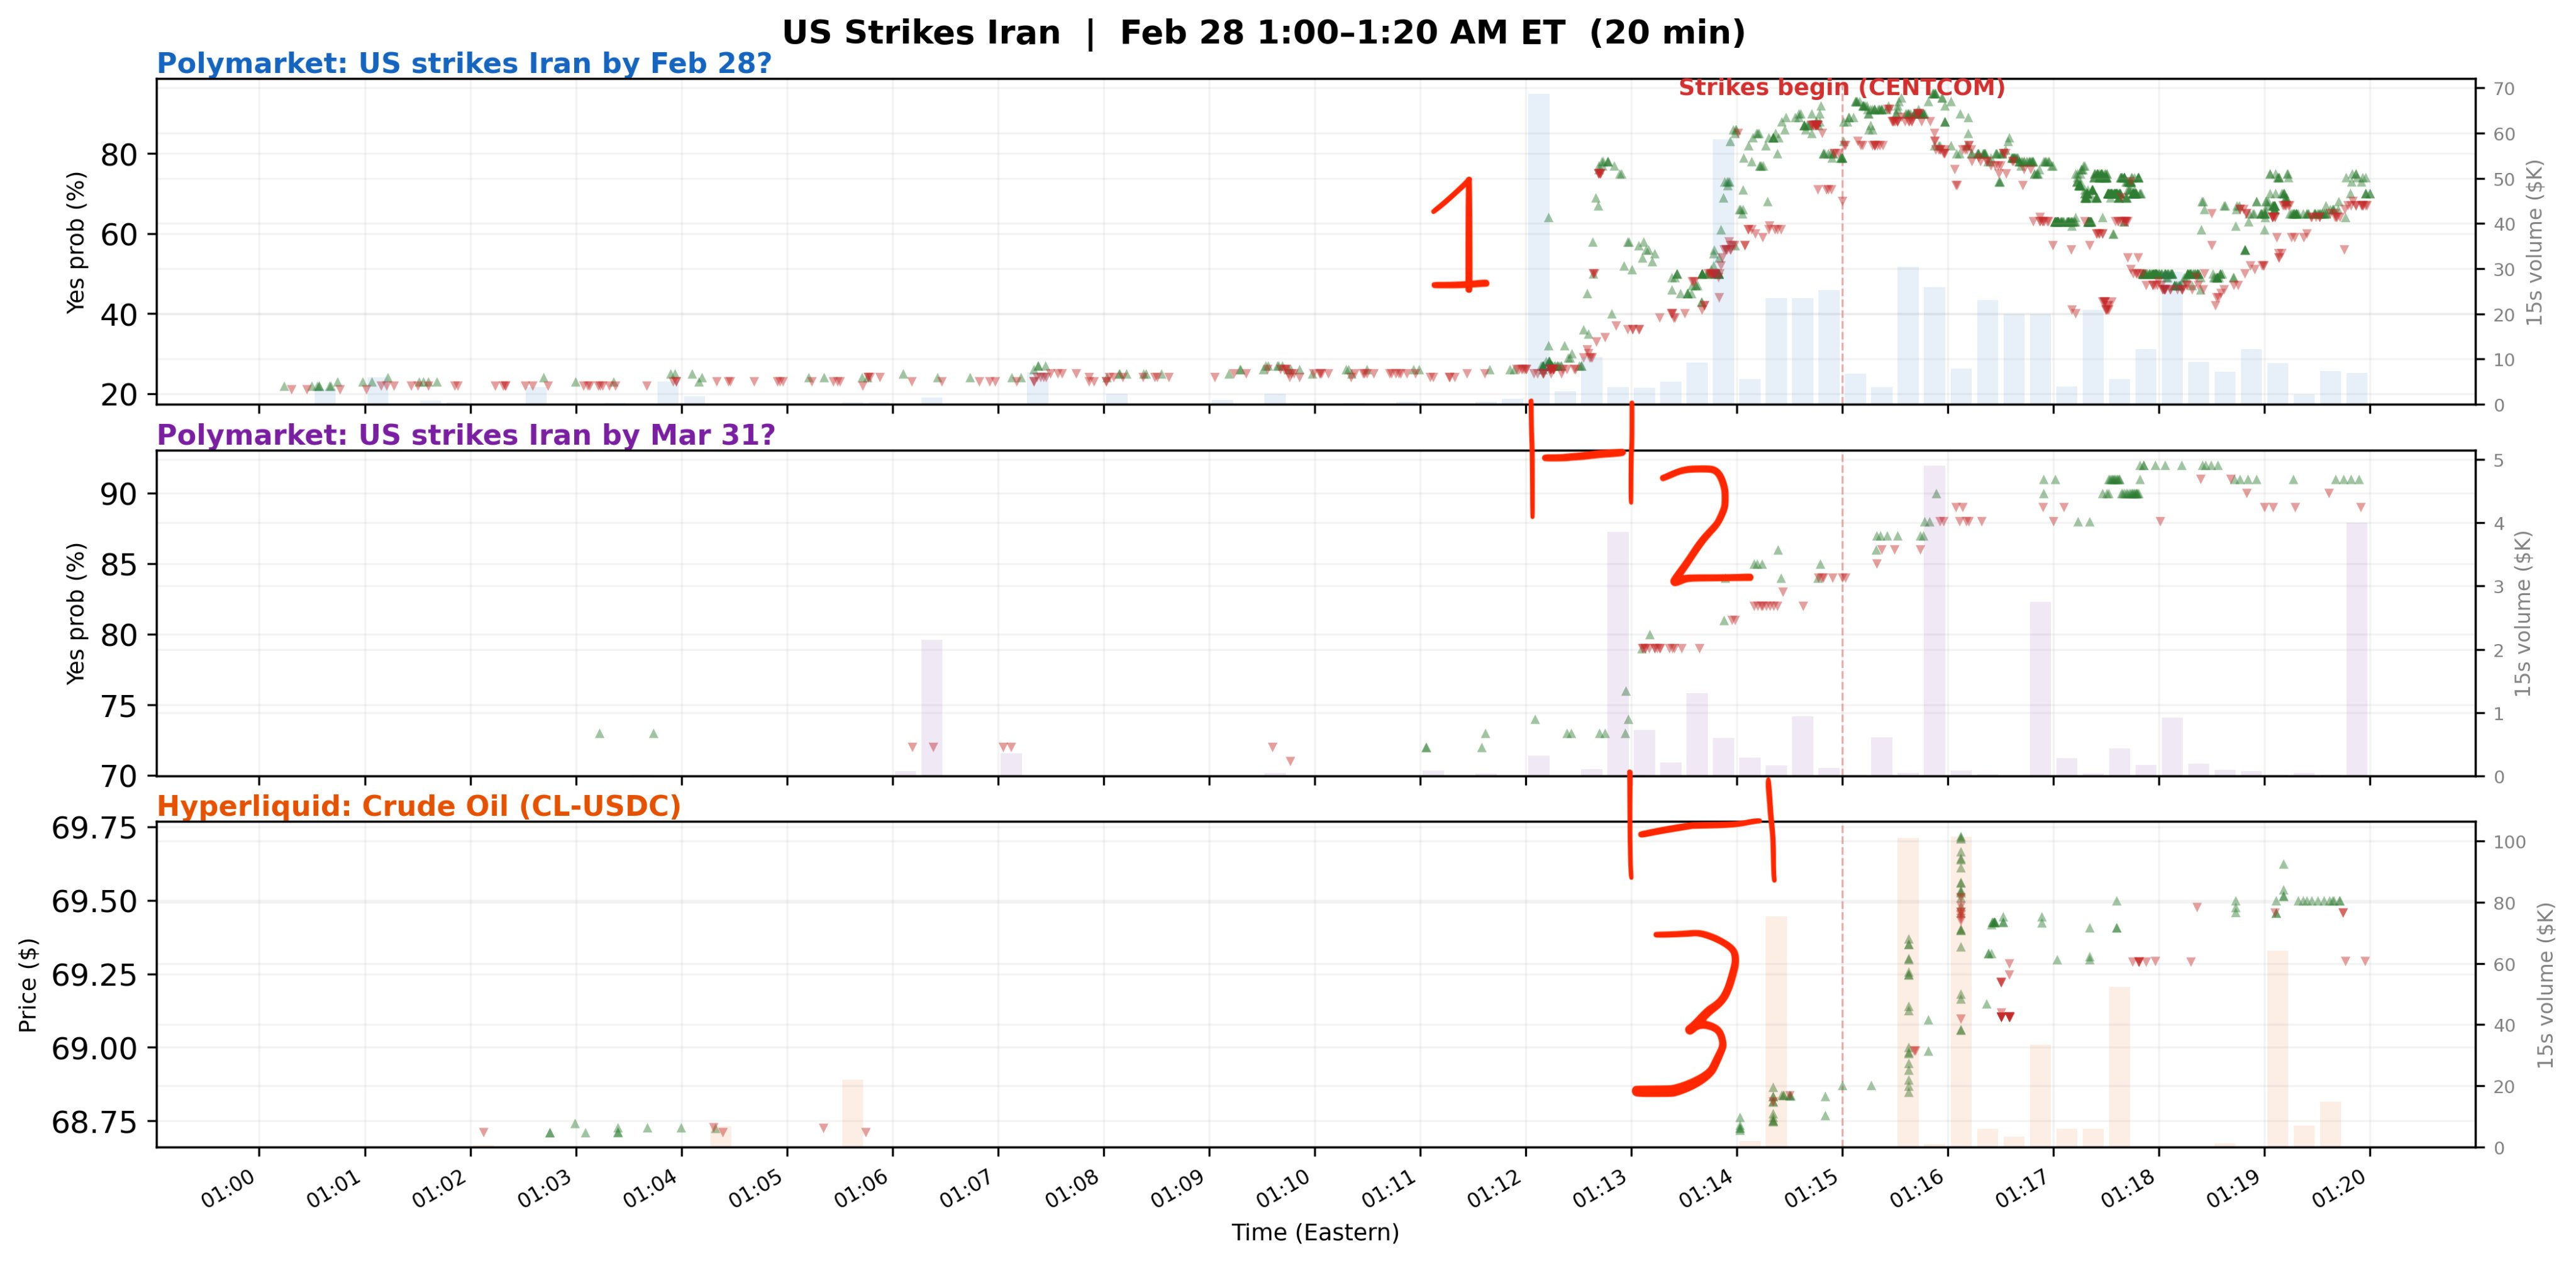
Task: Click the purple volume bar near 01:06
Action: coord(931,708)
